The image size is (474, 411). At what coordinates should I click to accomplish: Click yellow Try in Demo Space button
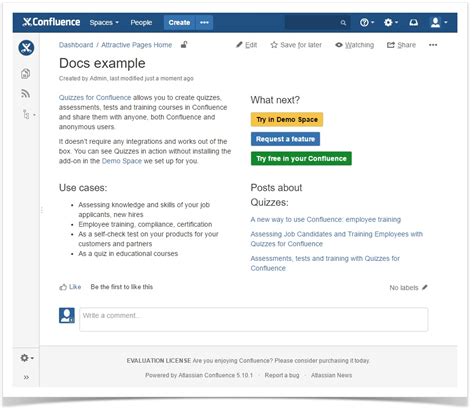pos(287,119)
